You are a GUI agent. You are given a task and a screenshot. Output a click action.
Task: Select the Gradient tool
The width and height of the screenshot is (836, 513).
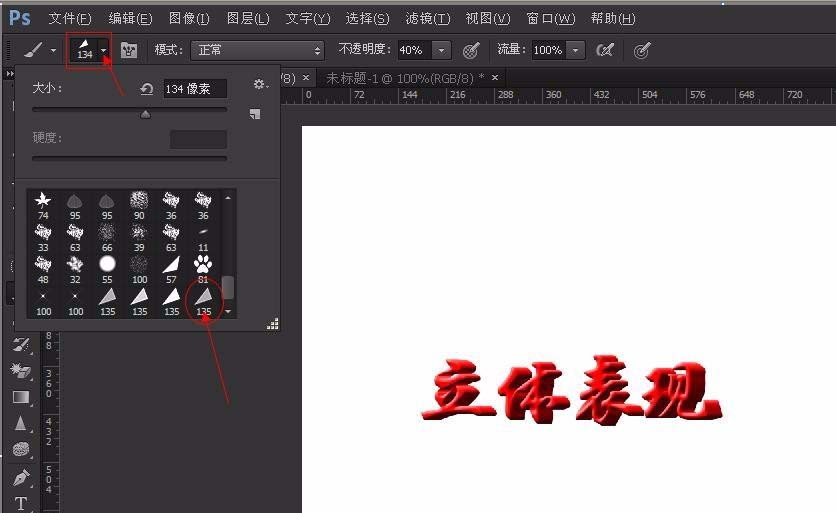21,397
